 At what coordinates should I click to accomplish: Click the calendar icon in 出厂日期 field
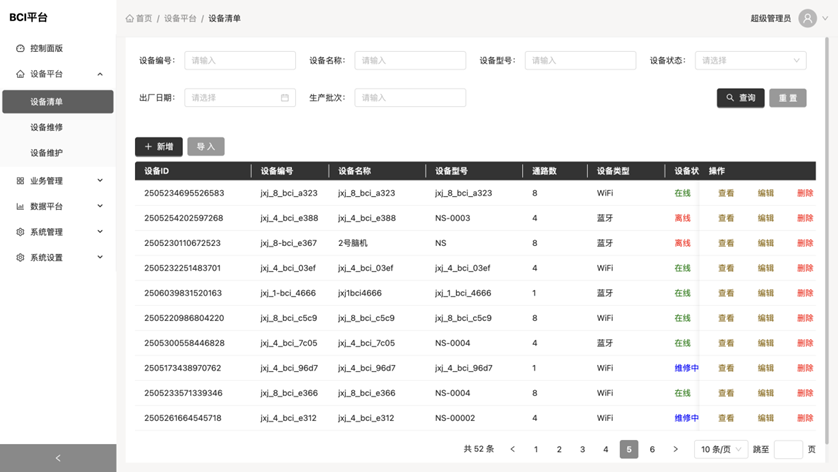(285, 98)
